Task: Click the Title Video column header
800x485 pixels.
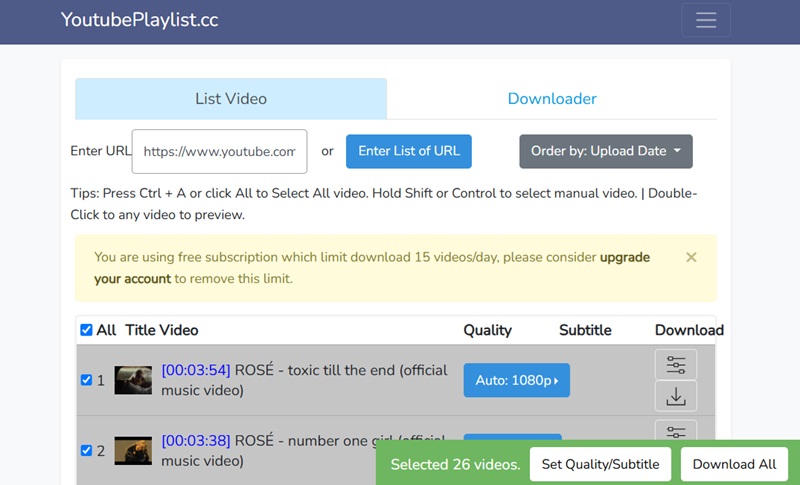Action: pos(162,330)
